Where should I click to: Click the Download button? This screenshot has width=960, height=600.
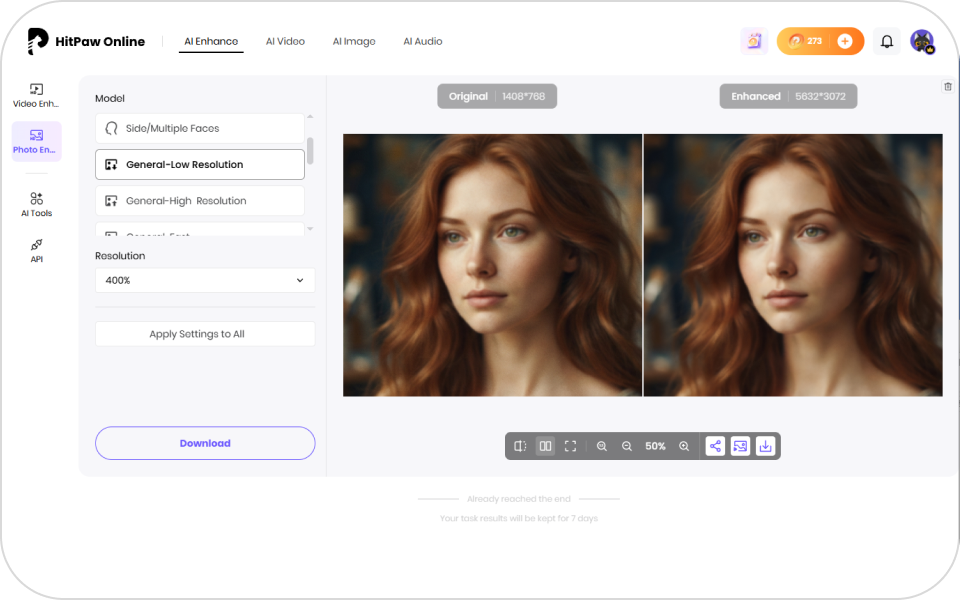205,443
